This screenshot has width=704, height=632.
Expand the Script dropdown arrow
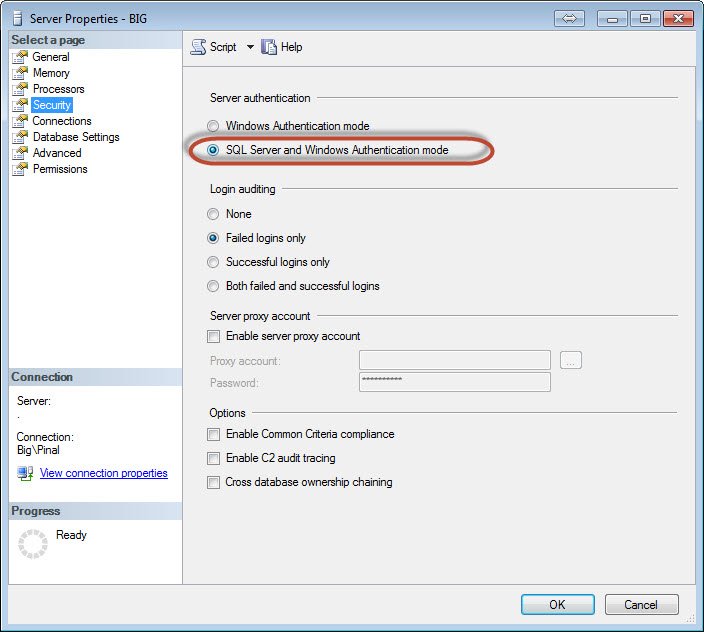click(x=250, y=47)
